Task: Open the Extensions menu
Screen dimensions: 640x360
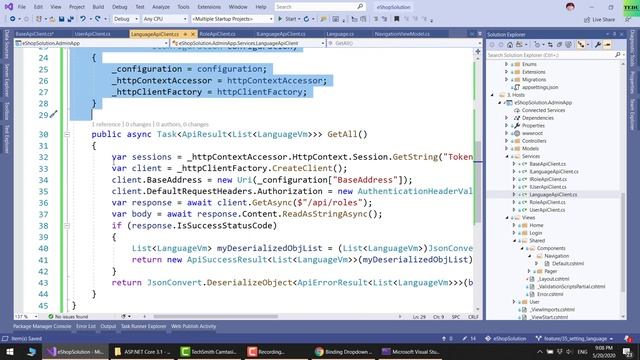Action: [209, 7]
